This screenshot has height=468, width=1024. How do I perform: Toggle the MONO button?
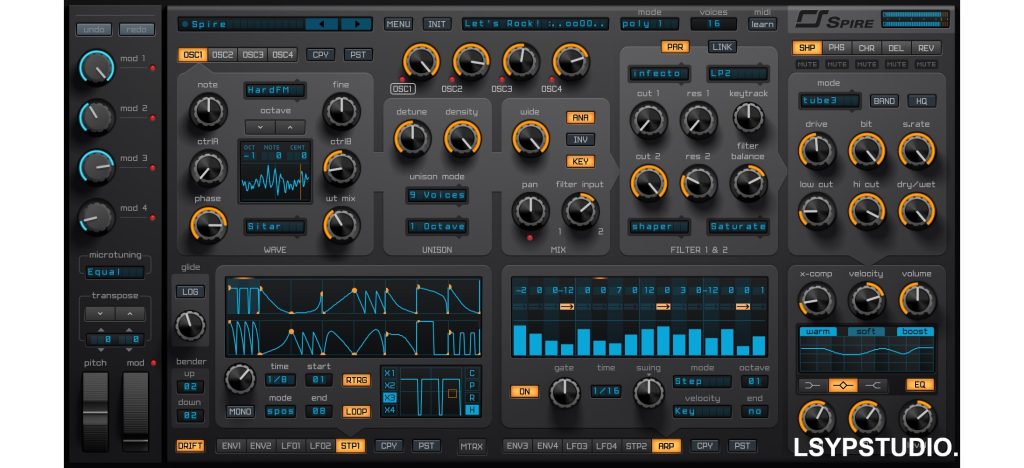point(240,412)
